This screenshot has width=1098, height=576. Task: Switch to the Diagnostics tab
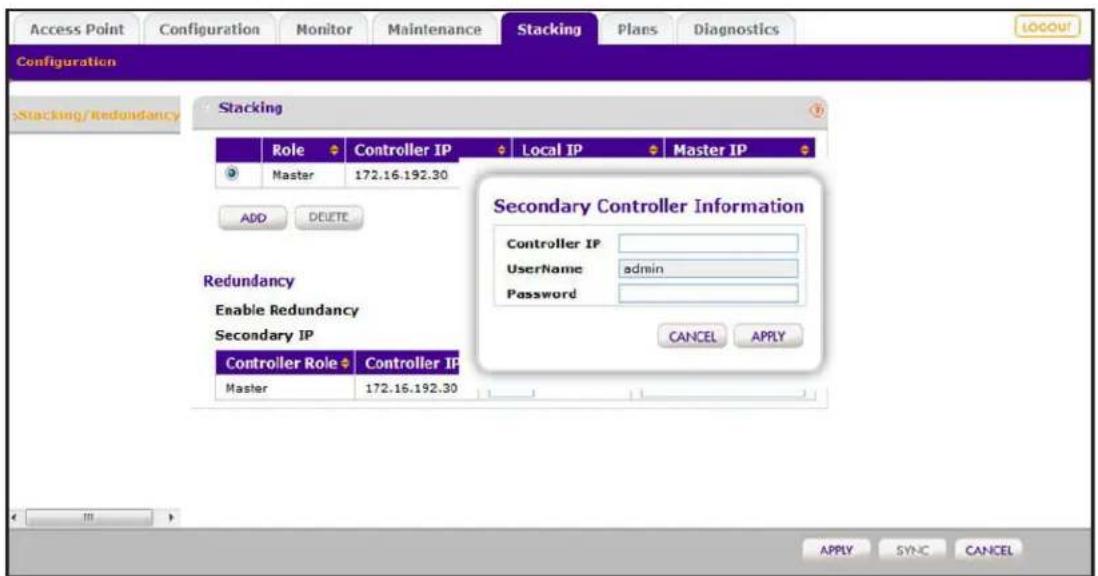736,29
